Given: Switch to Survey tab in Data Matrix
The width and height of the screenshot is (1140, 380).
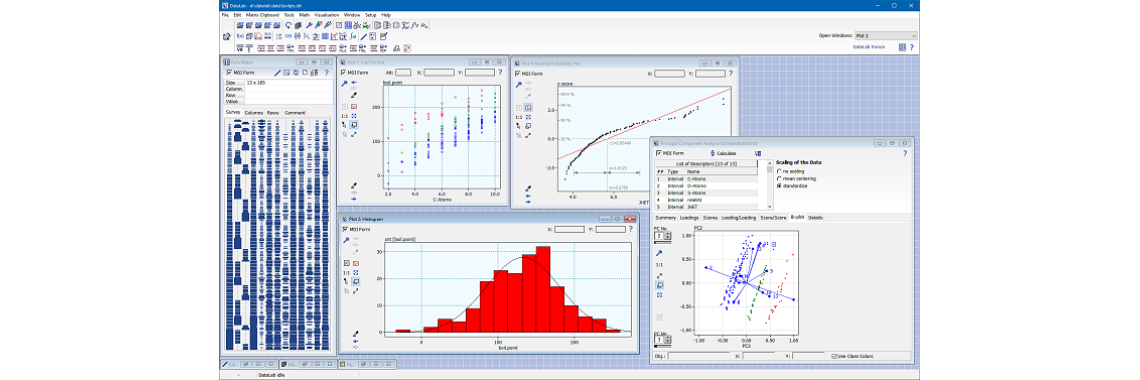Looking at the screenshot, I should [x=233, y=113].
